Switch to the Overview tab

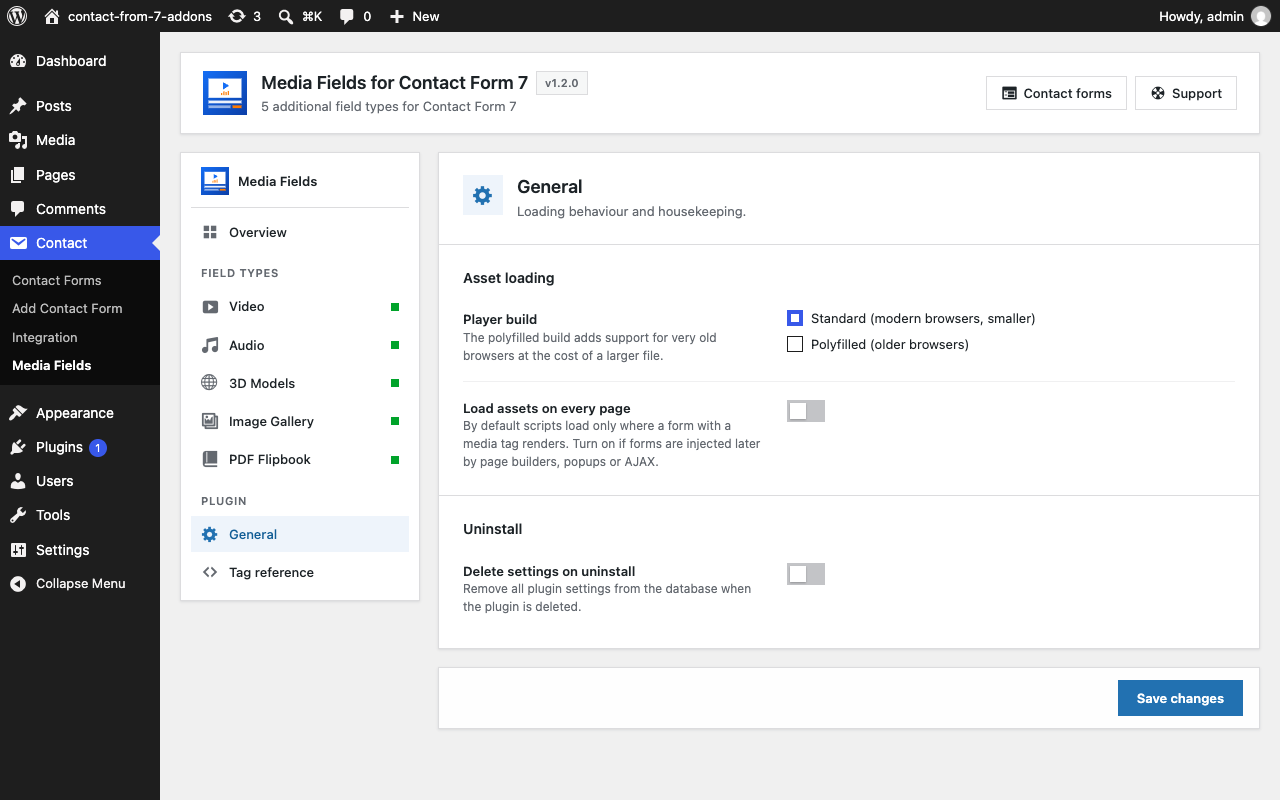(x=300, y=232)
